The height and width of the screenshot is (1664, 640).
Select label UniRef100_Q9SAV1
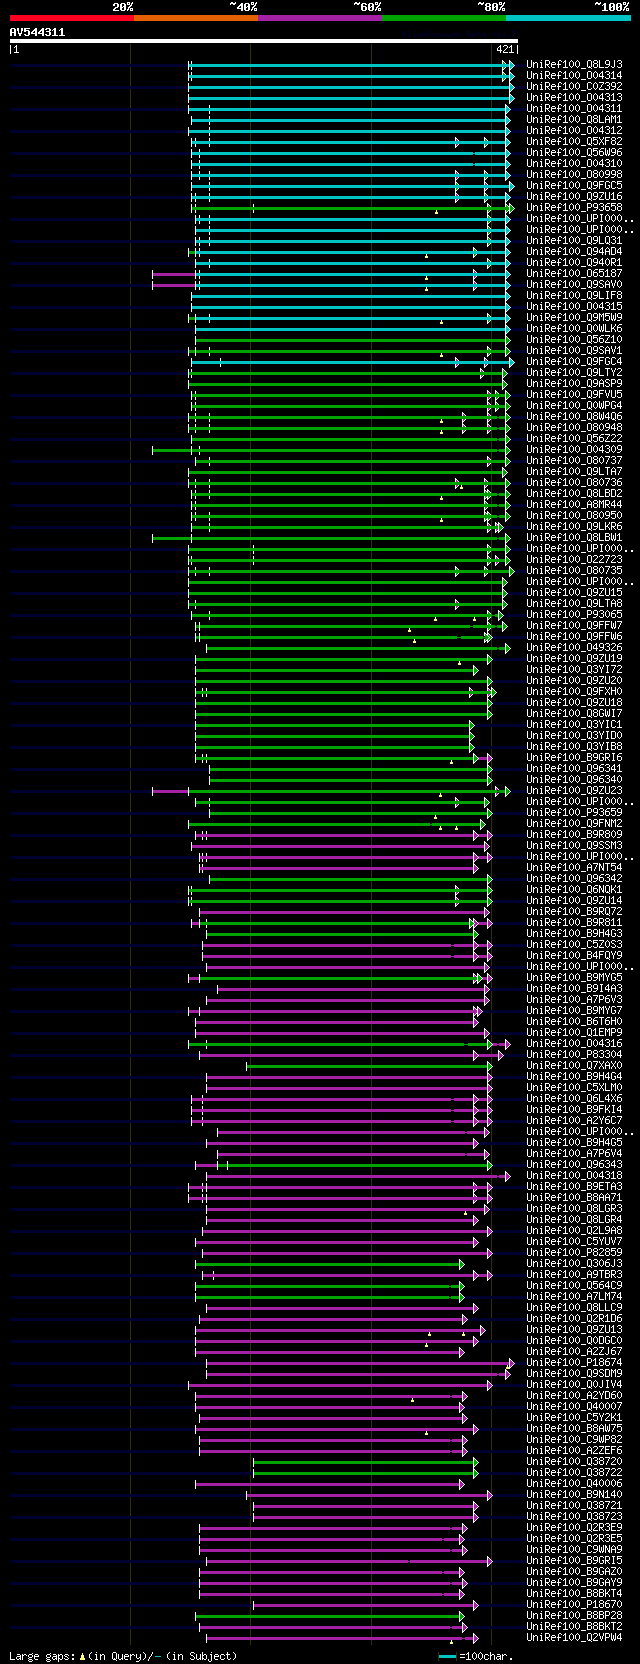574,350
